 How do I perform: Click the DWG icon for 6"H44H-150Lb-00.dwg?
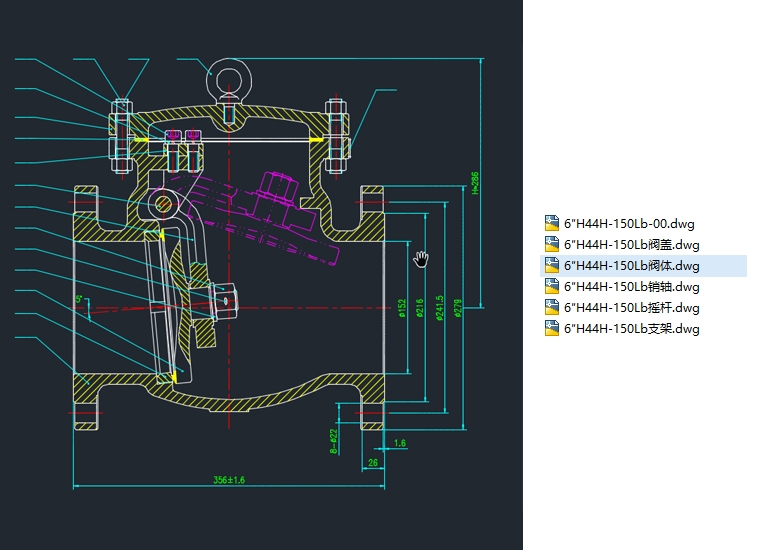(x=552, y=223)
